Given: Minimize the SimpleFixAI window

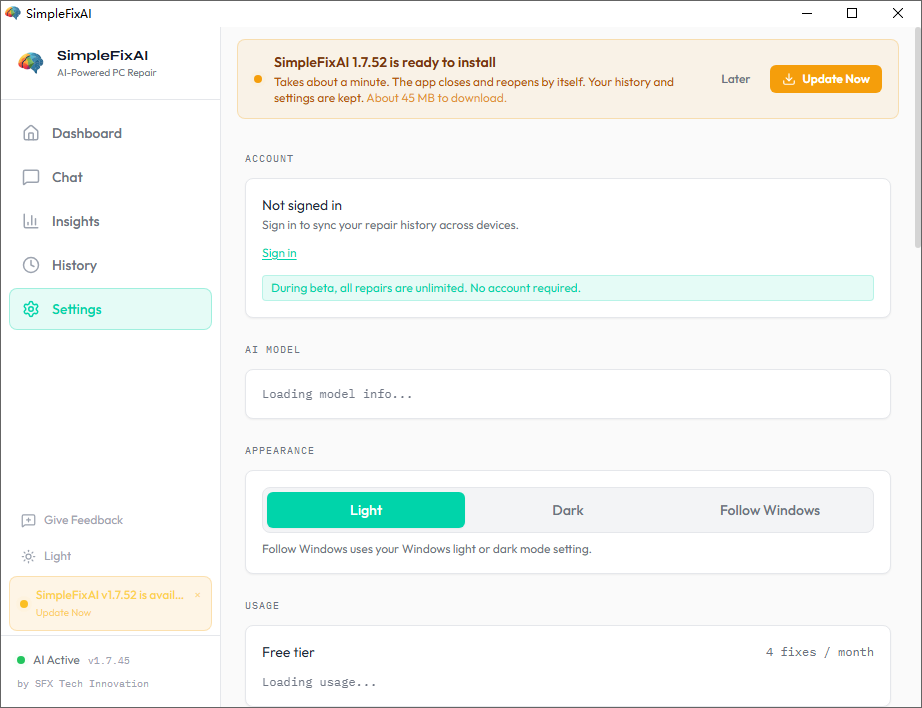Looking at the screenshot, I should (807, 13).
